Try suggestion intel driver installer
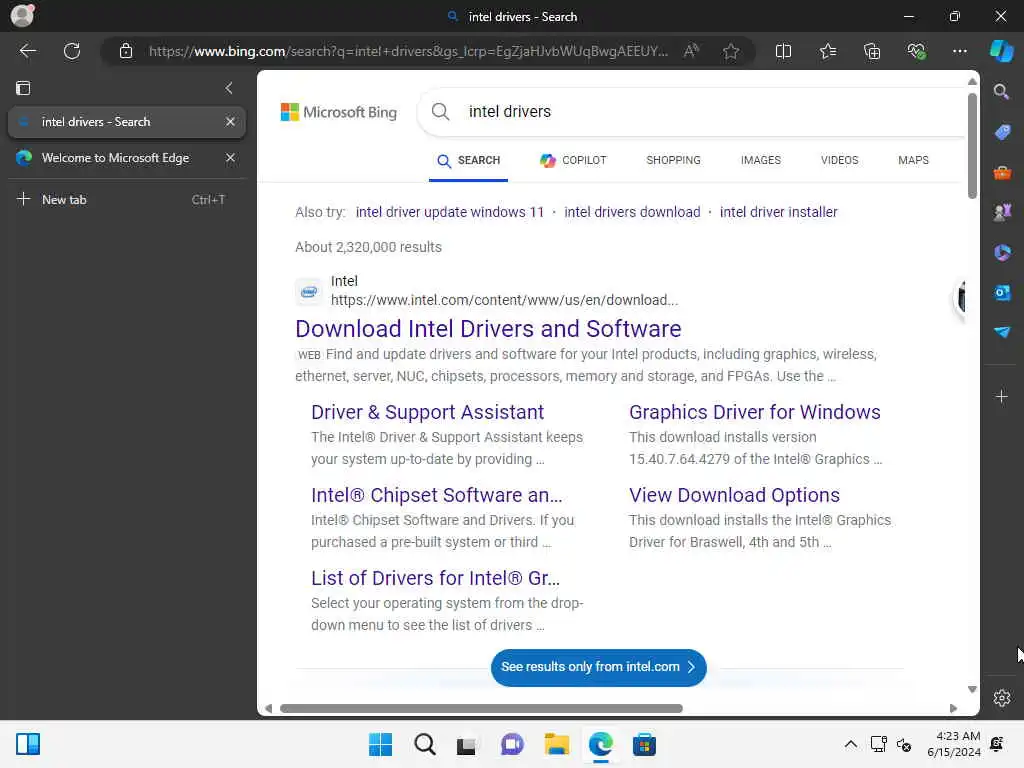The height and width of the screenshot is (768, 1024). 778,212
